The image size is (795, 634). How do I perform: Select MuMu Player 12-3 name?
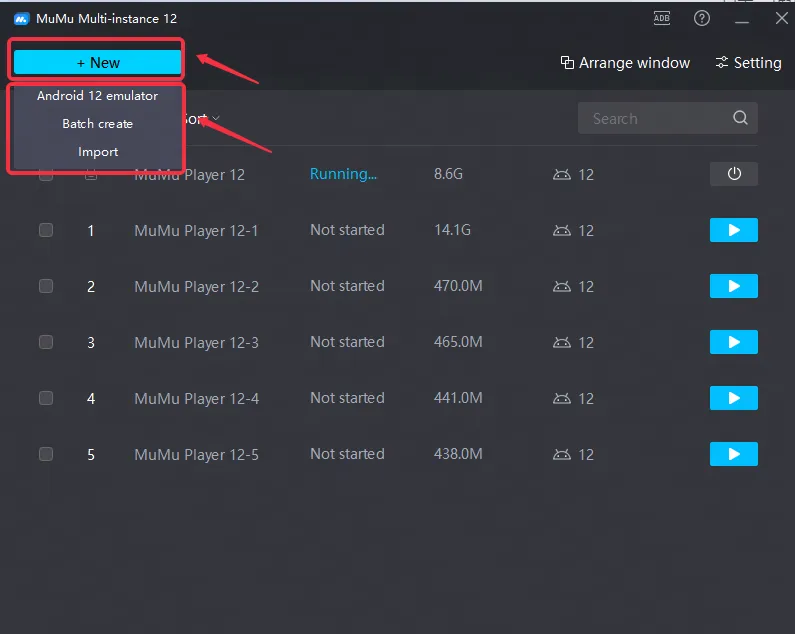pyautogui.click(x=196, y=343)
